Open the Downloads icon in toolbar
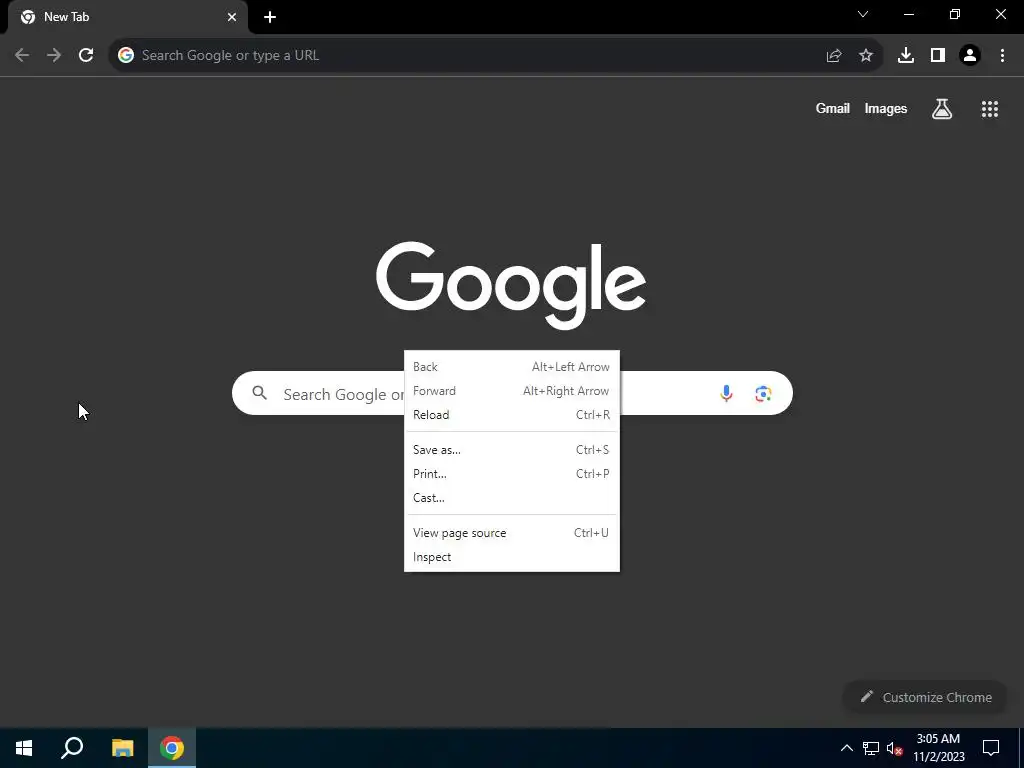1024x768 pixels. point(906,56)
